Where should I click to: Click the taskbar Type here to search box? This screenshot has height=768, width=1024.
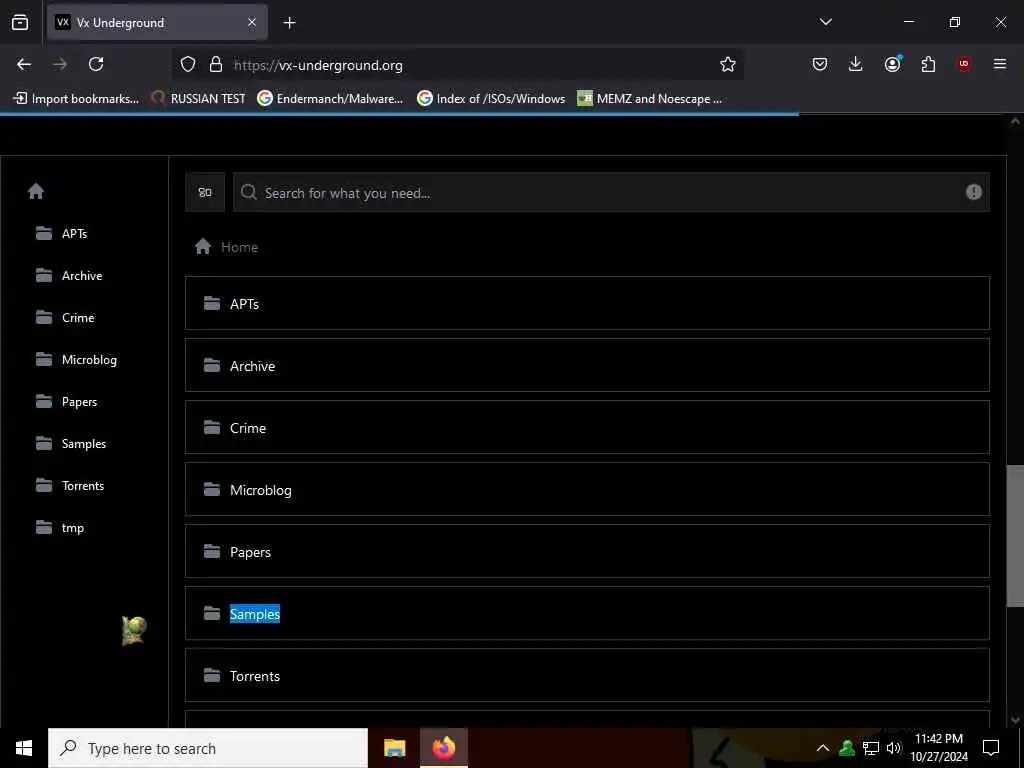(208, 748)
